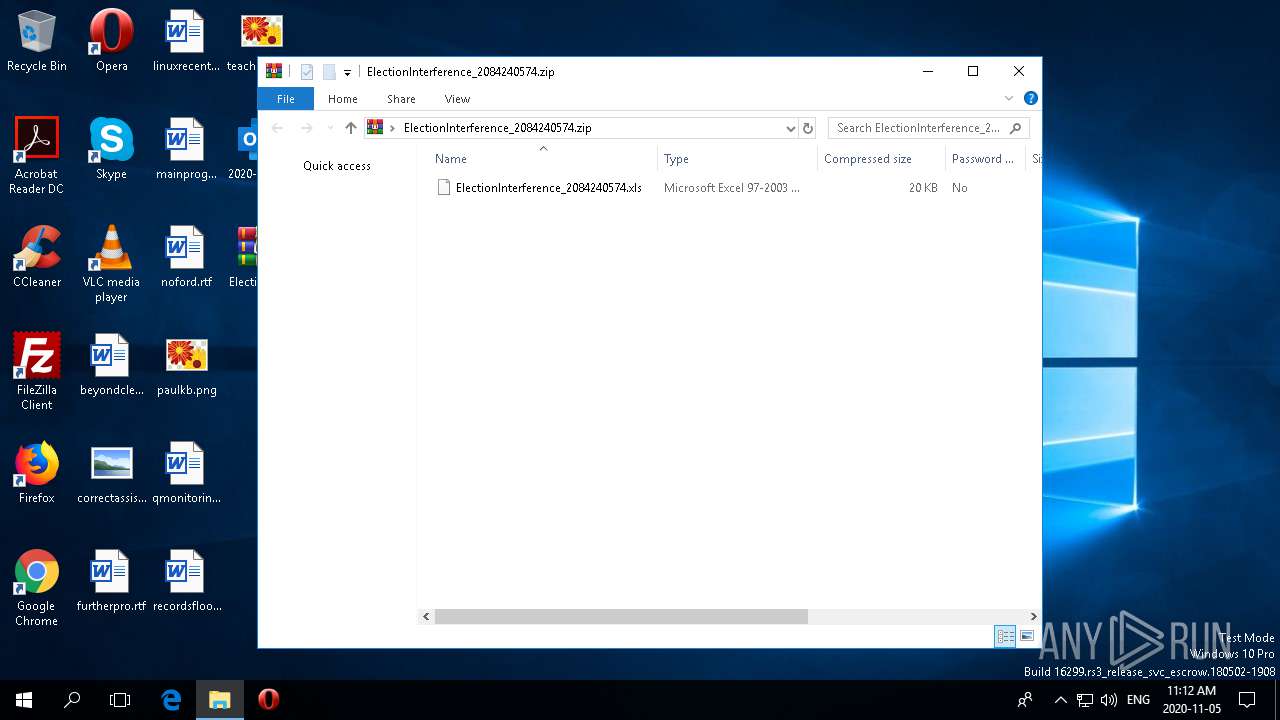Click New folder quick access toolbar icon

pyautogui.click(x=328, y=72)
